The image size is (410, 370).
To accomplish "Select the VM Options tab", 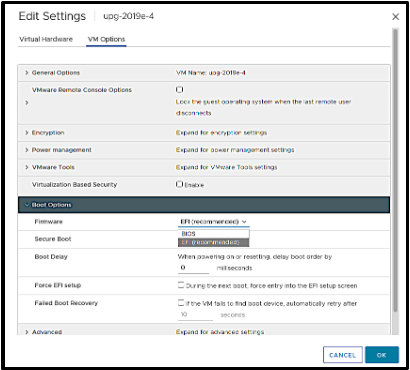I will click(x=106, y=39).
